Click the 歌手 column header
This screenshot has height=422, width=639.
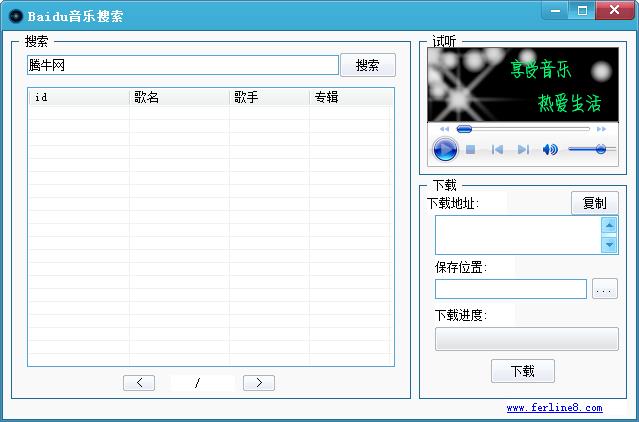[x=268, y=97]
